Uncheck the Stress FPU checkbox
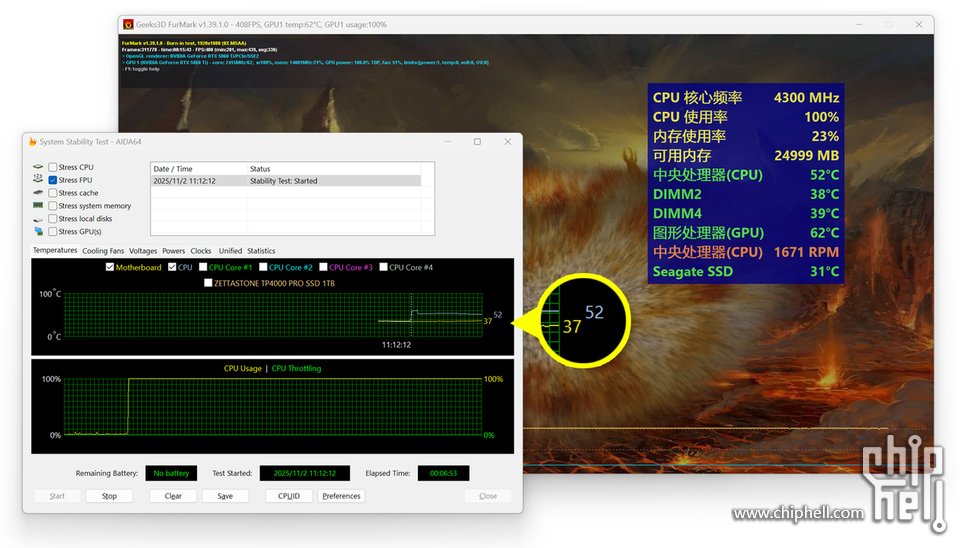960x548 pixels. pyautogui.click(x=53, y=180)
